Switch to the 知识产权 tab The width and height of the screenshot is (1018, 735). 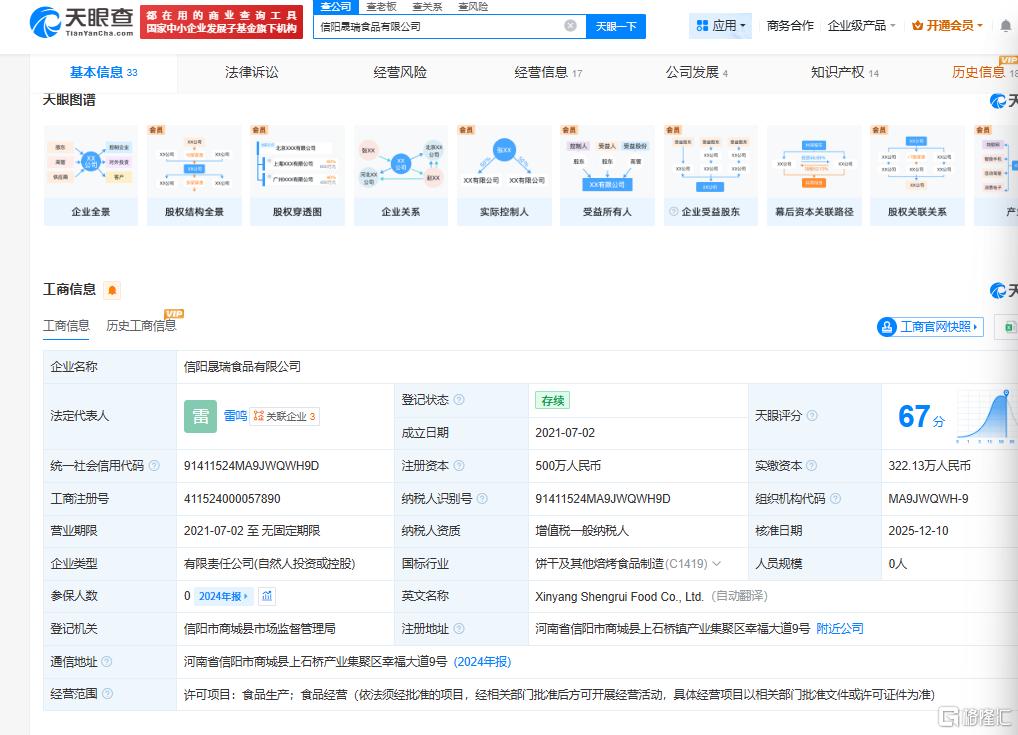click(x=845, y=72)
